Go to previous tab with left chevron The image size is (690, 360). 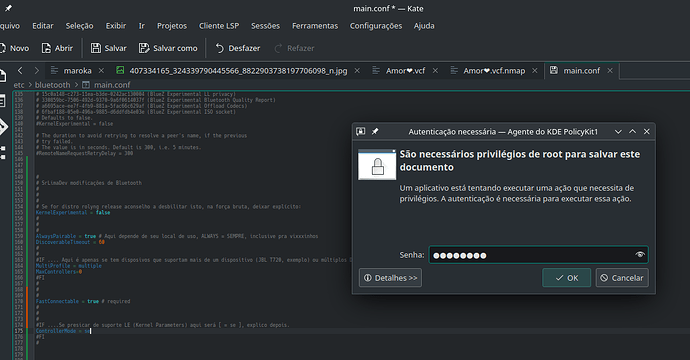pos(20,70)
